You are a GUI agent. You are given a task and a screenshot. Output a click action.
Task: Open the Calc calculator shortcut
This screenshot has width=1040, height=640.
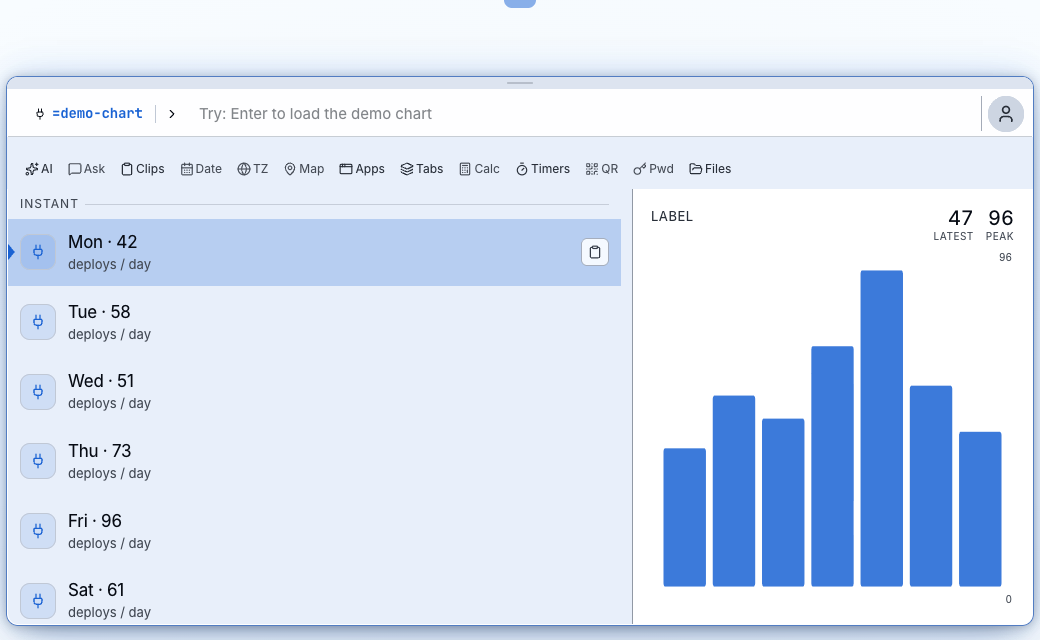[x=479, y=169]
